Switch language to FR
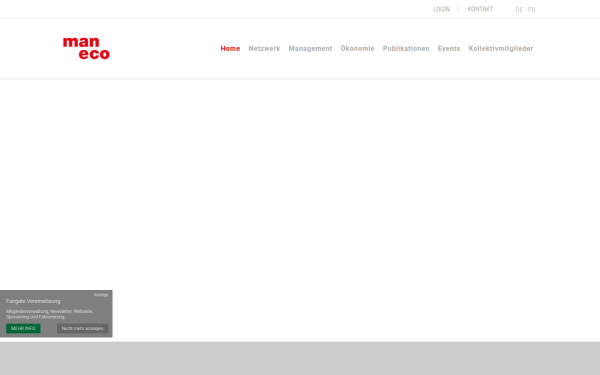Viewport: 600px width, 375px height. coord(532,10)
